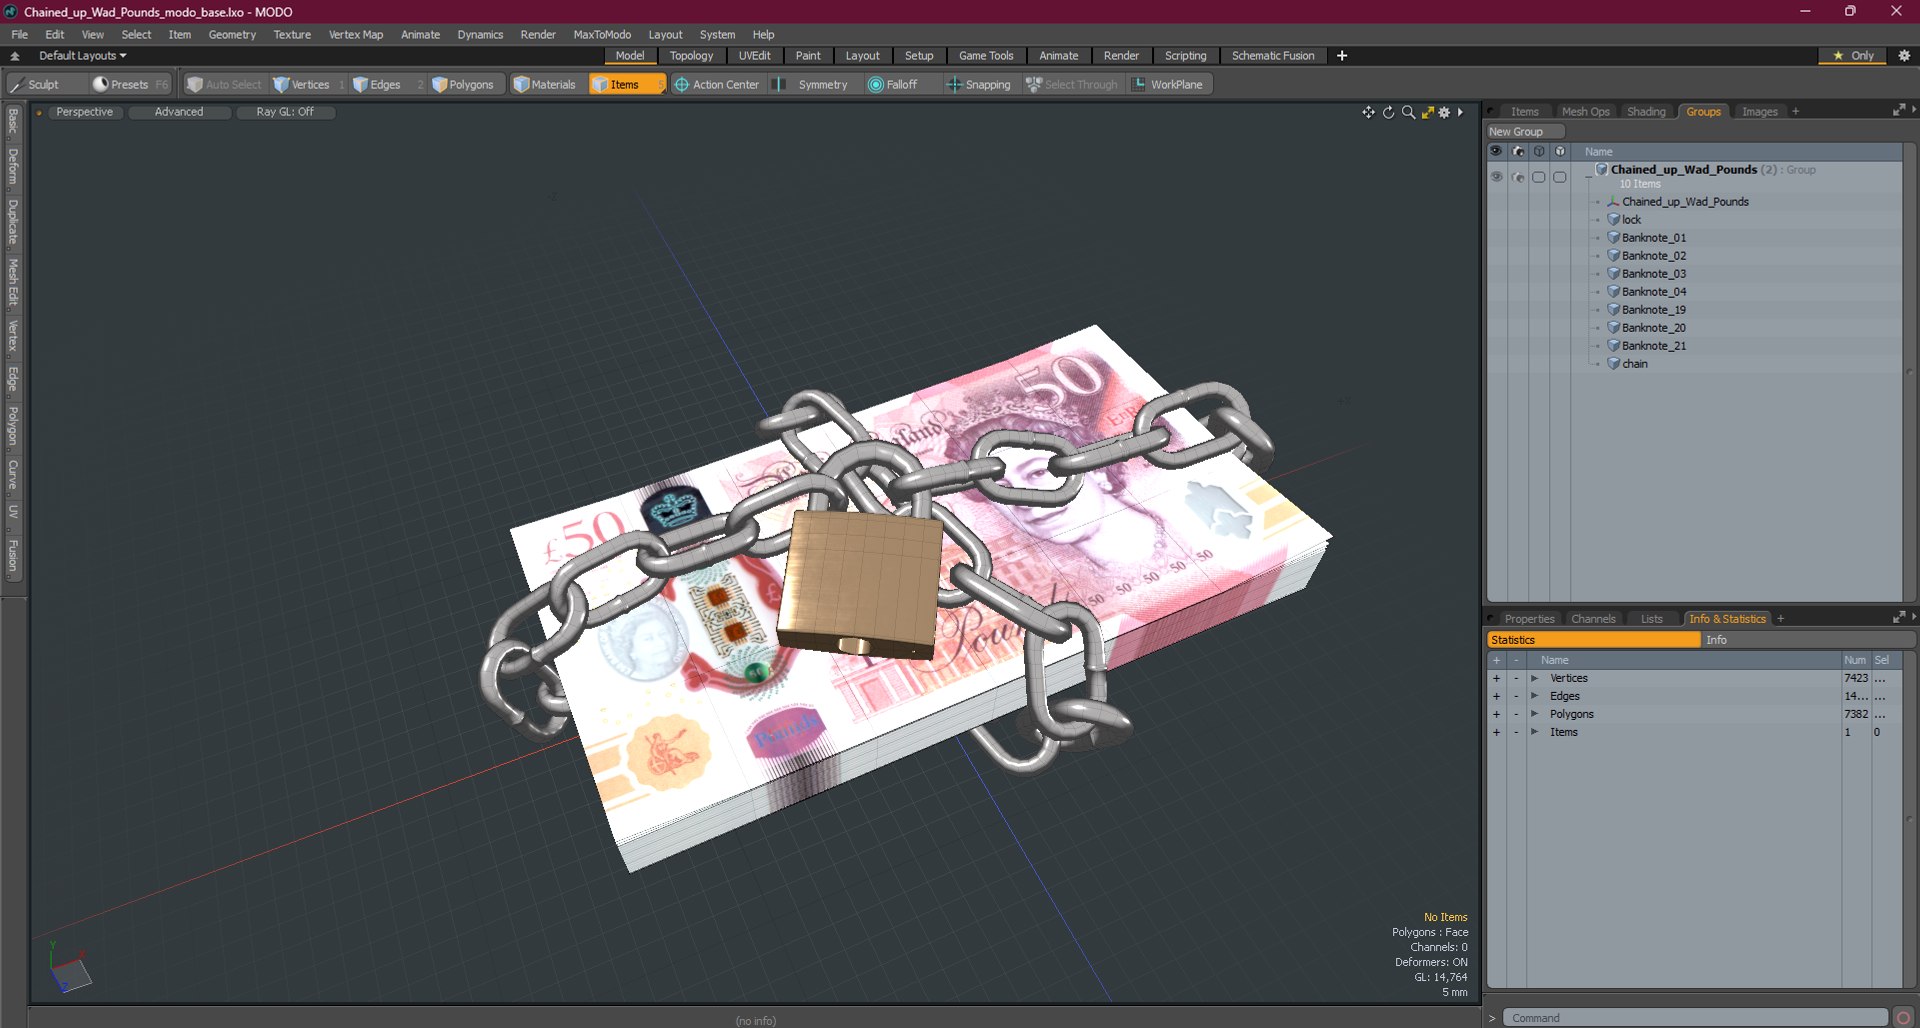Toggle the Only star button

tap(1853, 56)
